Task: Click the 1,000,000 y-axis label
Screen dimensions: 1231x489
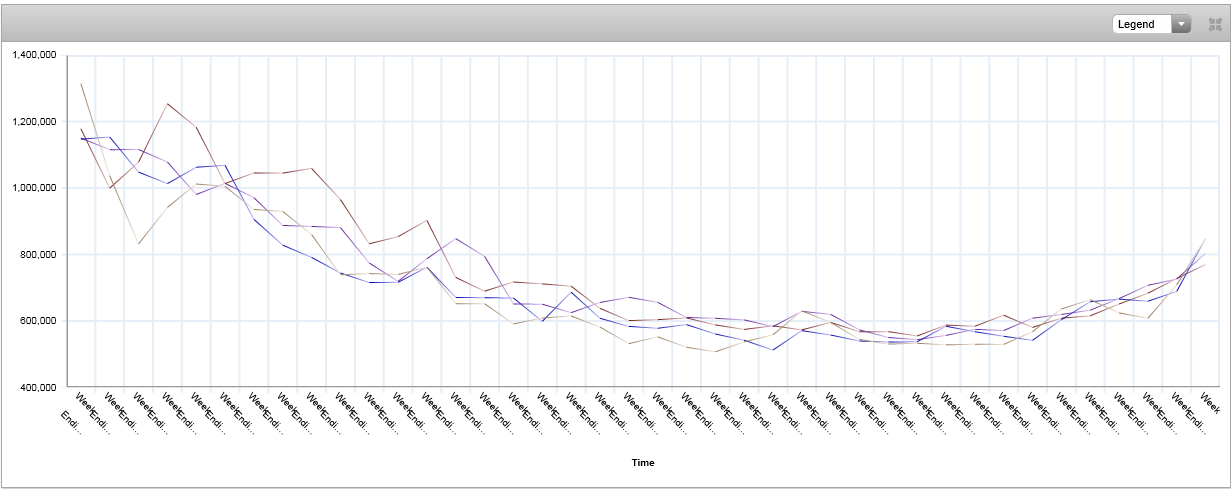Action: click(x=34, y=188)
